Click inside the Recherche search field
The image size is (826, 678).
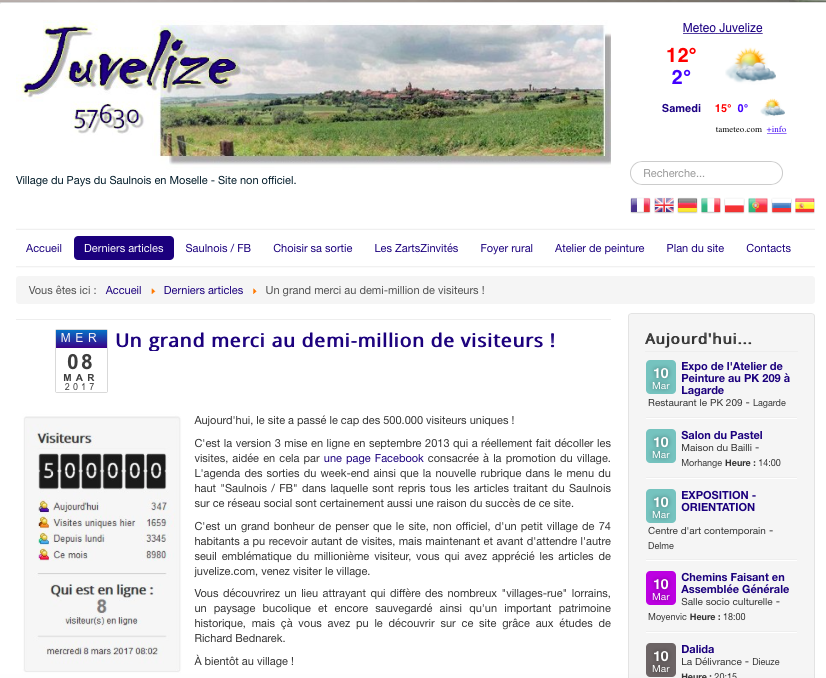tap(706, 173)
